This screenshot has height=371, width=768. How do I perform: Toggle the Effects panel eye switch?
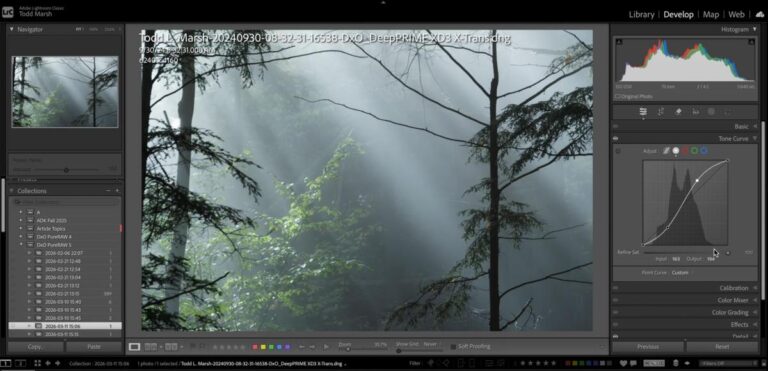(x=616, y=324)
